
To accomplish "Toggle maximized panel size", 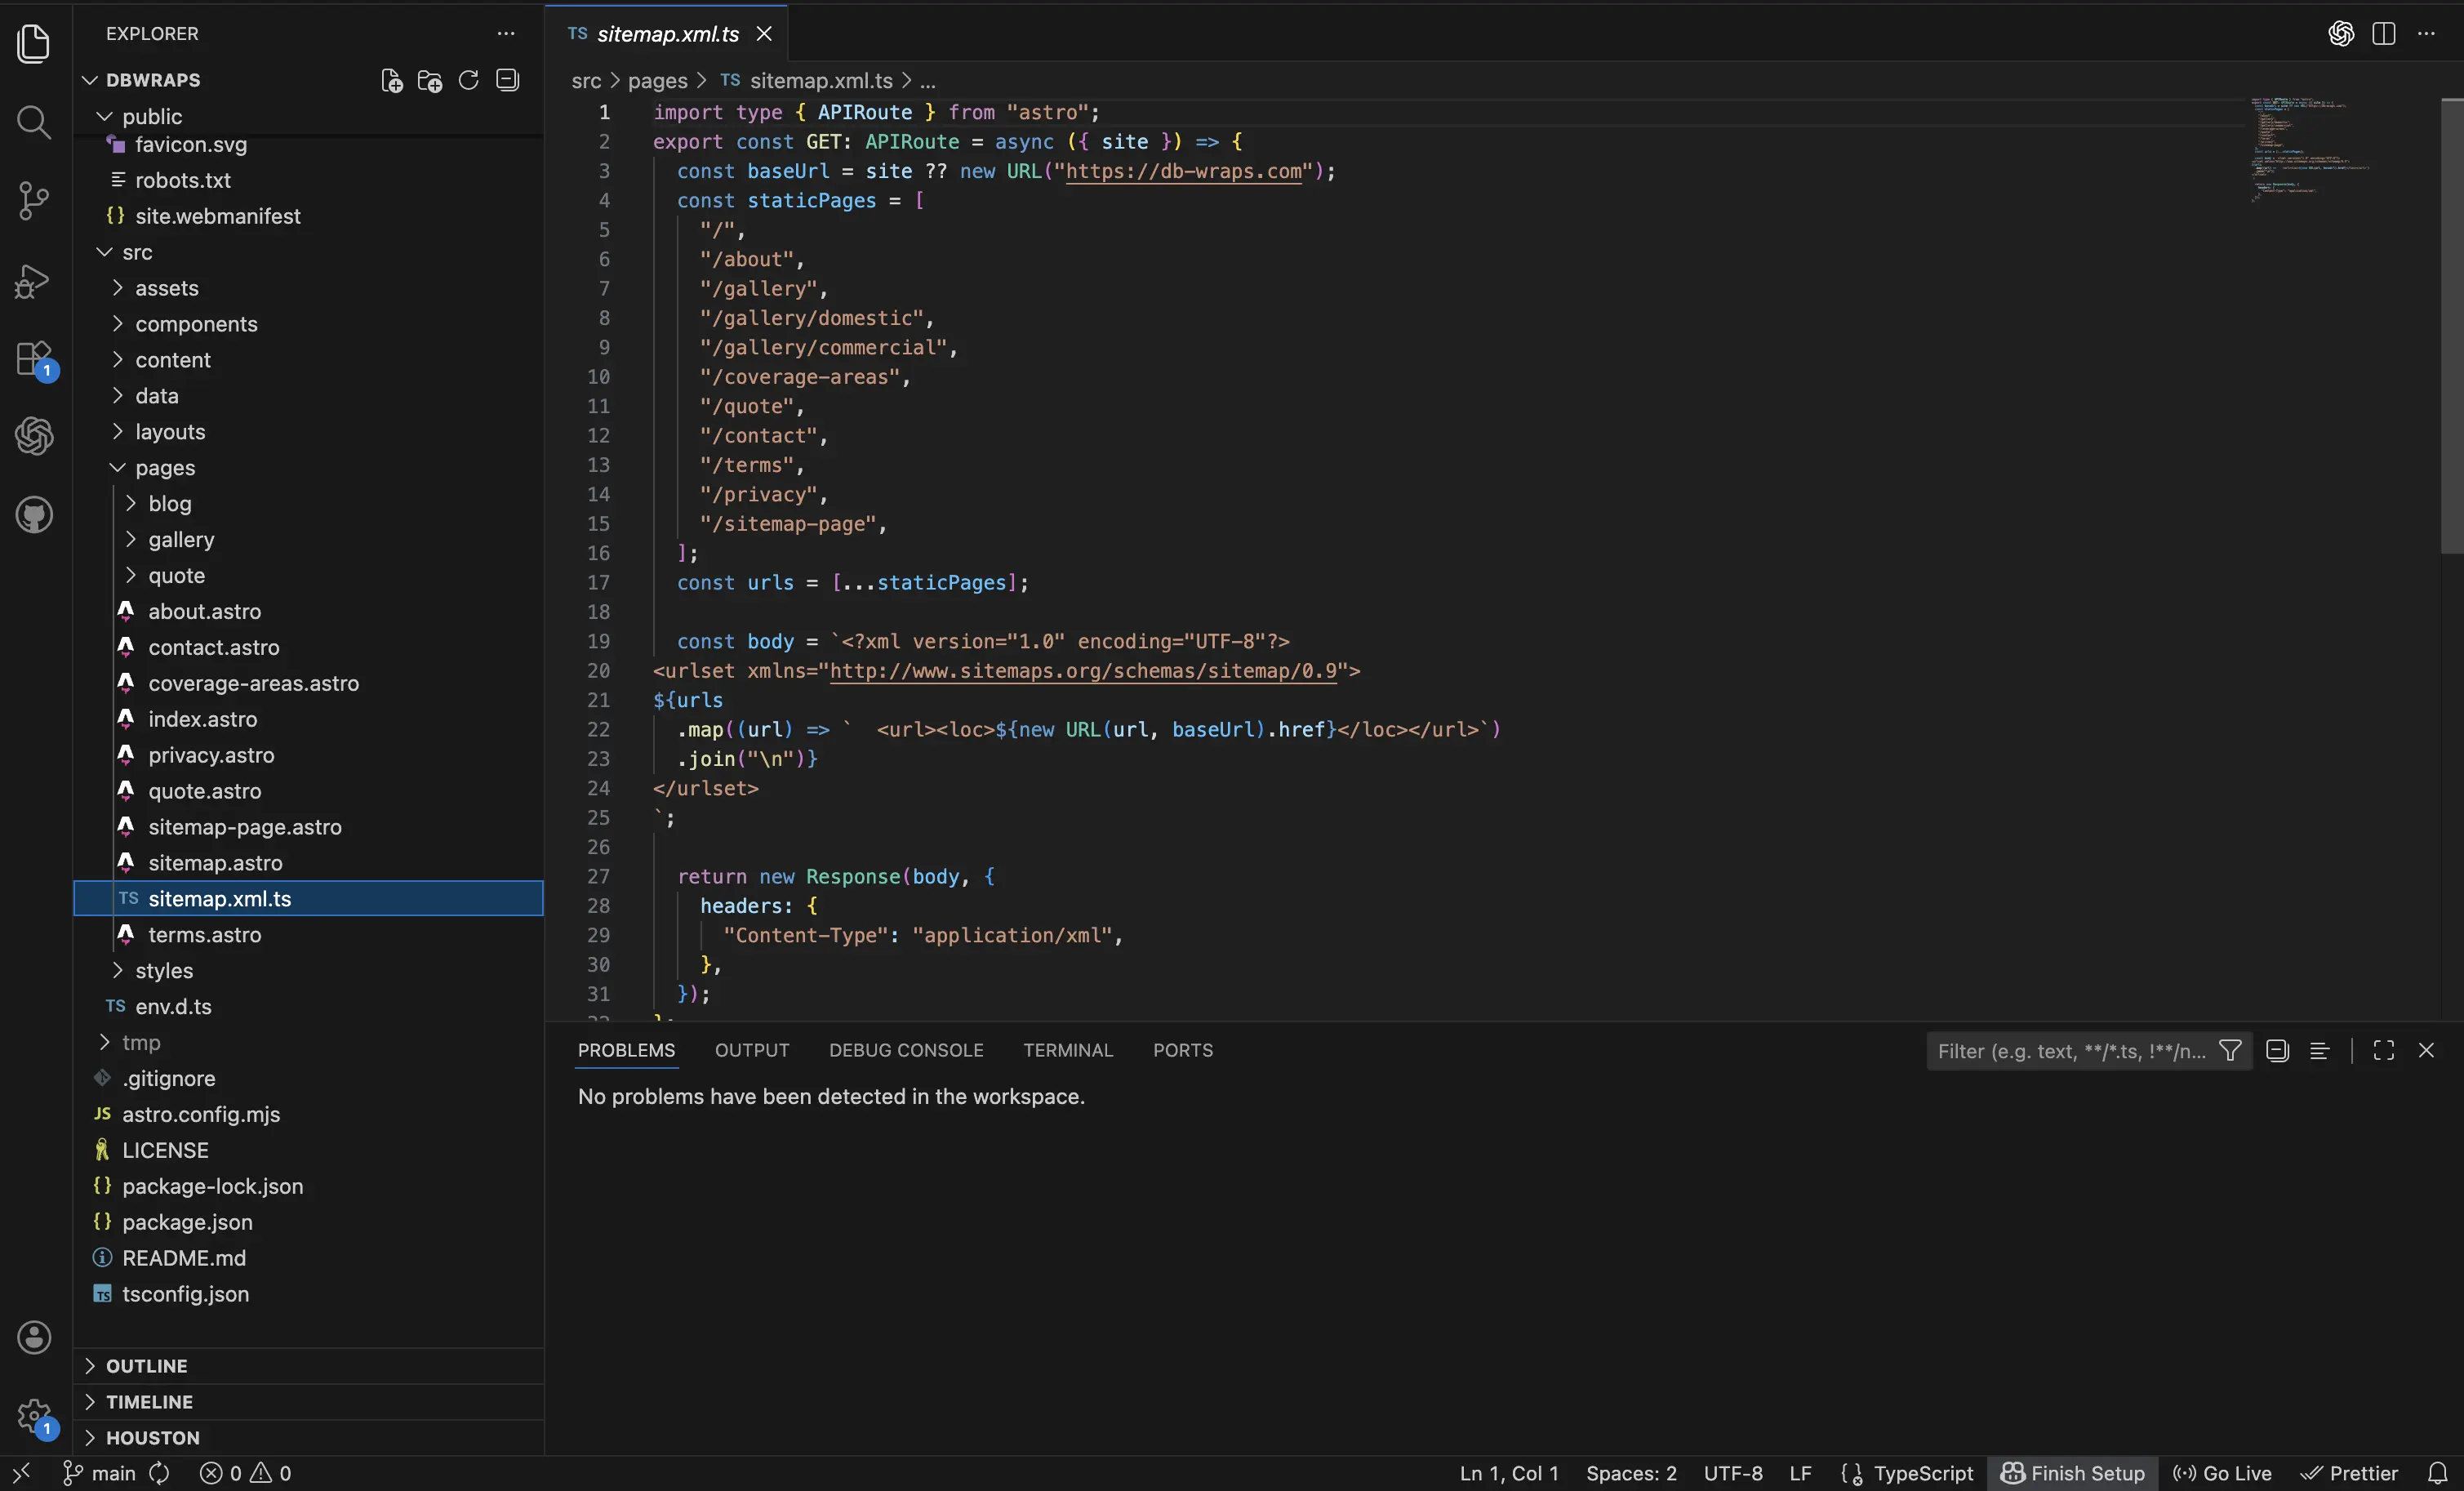I will (x=2383, y=1050).
